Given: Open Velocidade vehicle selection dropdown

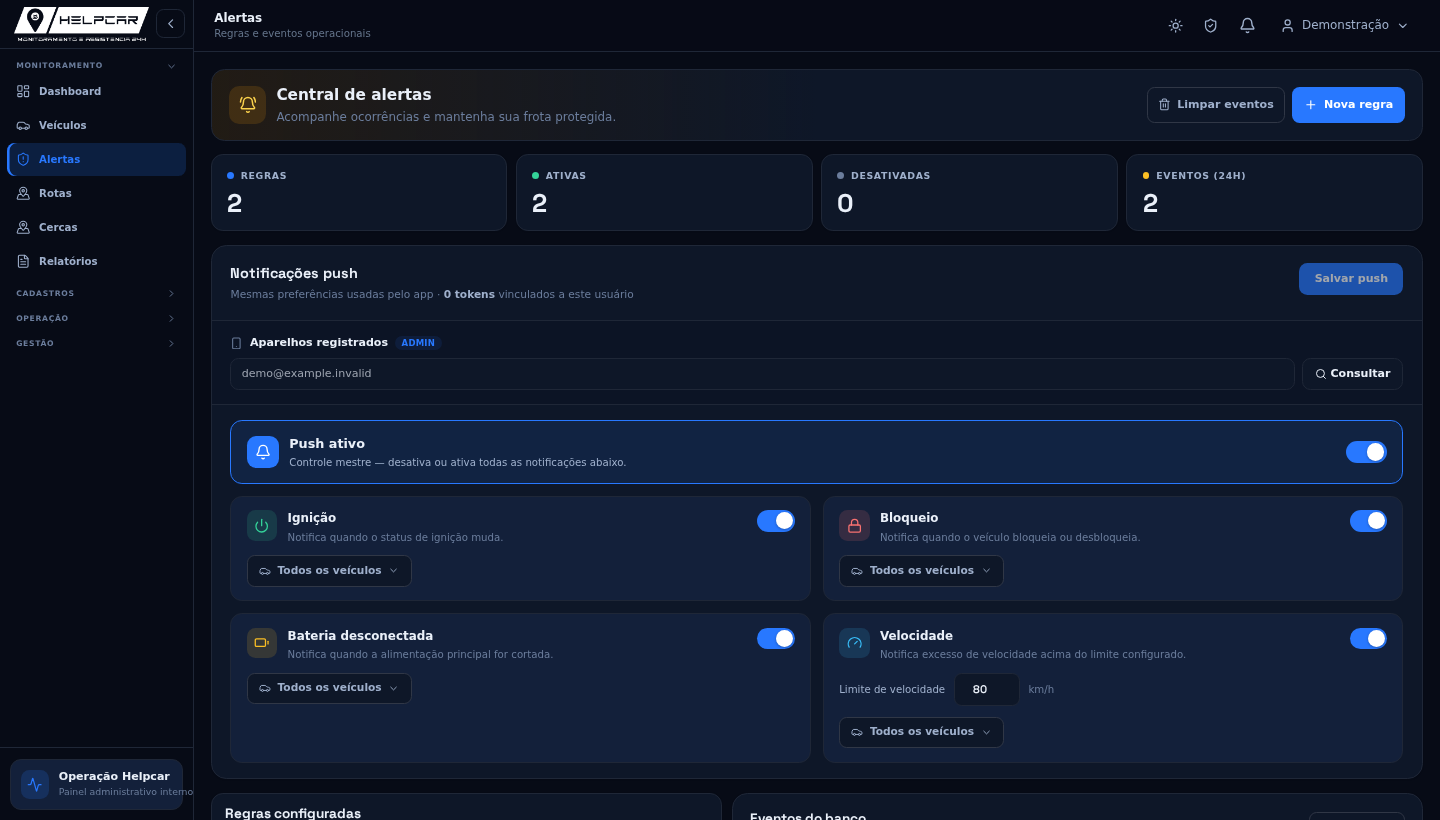Looking at the screenshot, I should [x=921, y=732].
